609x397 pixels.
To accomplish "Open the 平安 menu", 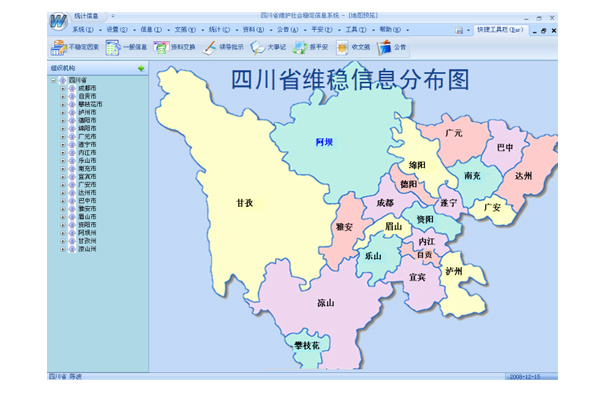I will tap(322, 30).
